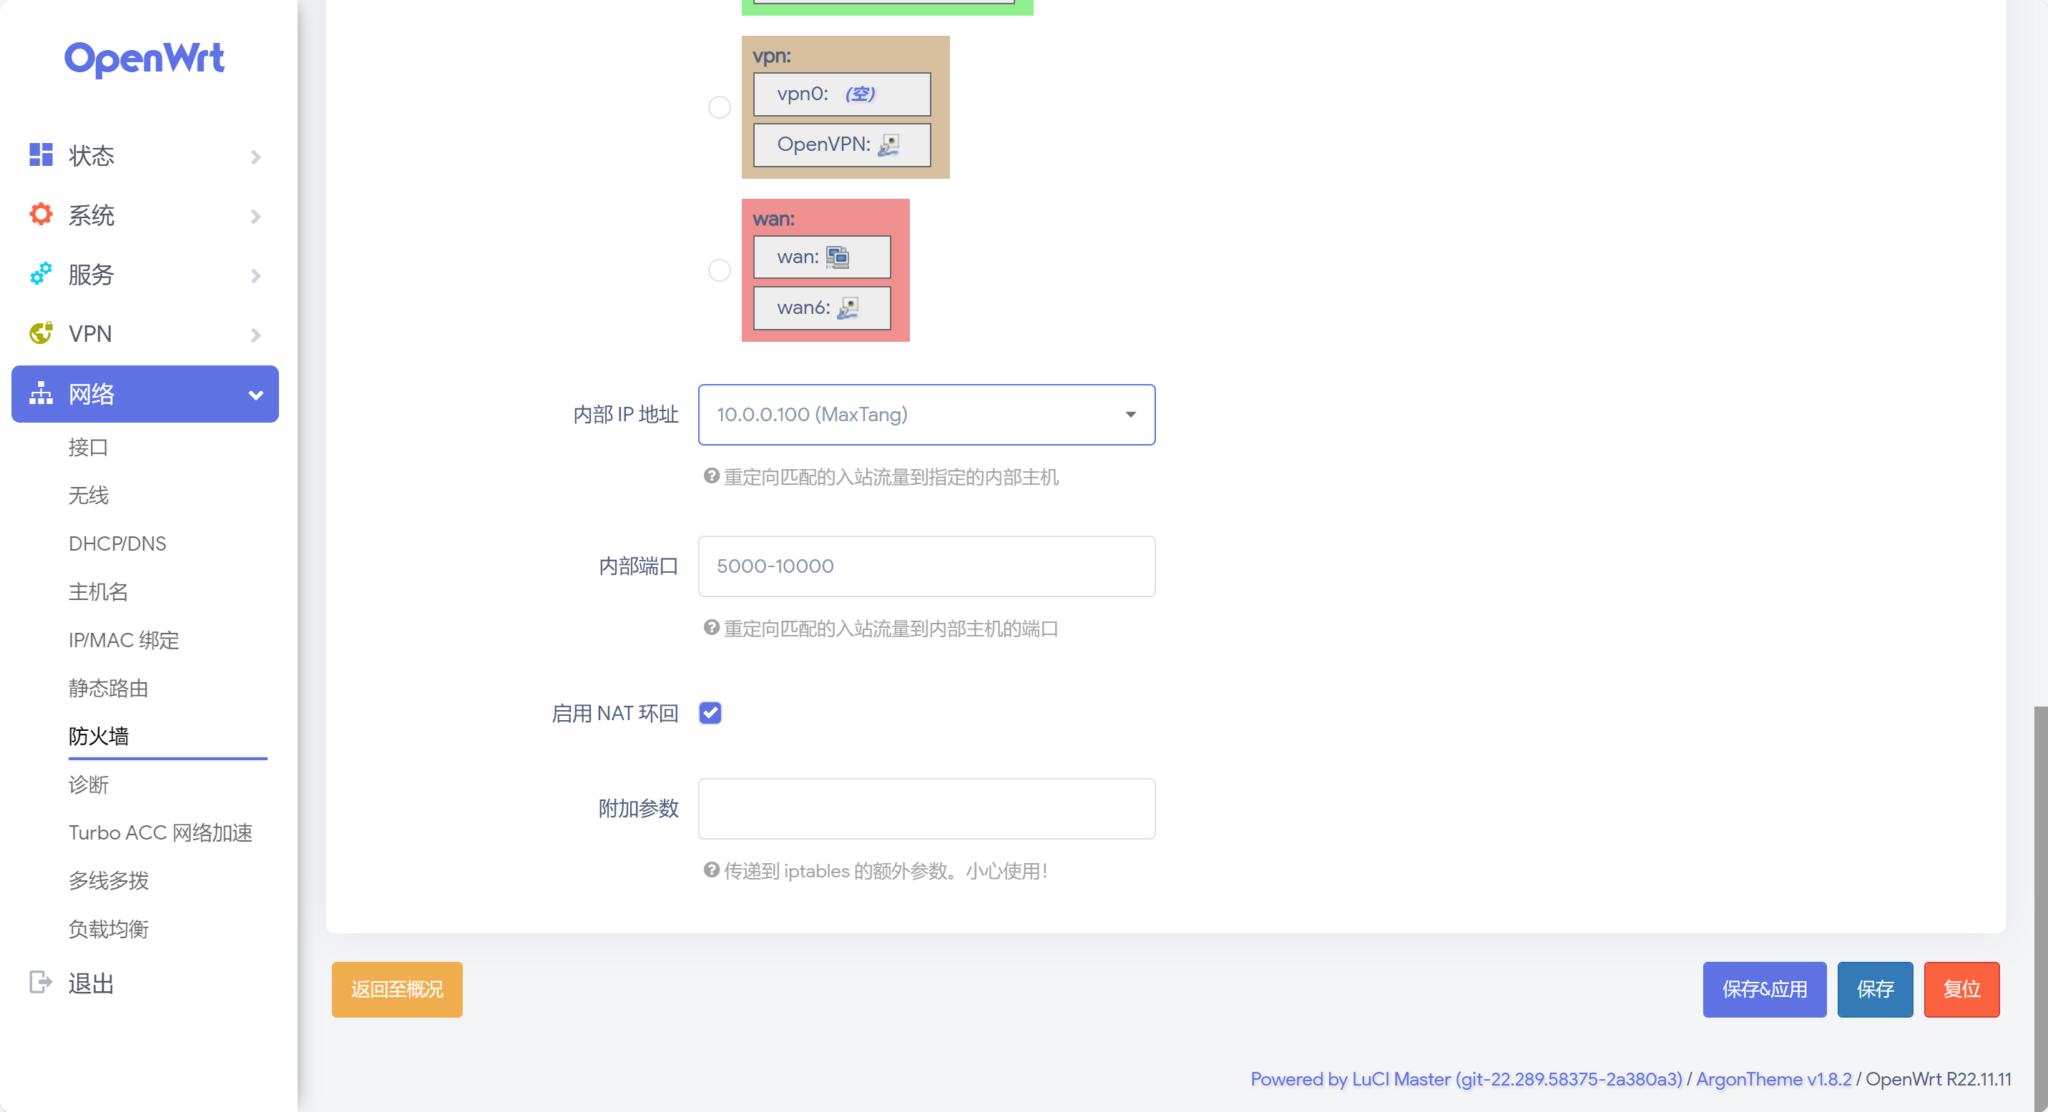Expand the System menu chevron
The height and width of the screenshot is (1112, 2048).
pos(256,216)
